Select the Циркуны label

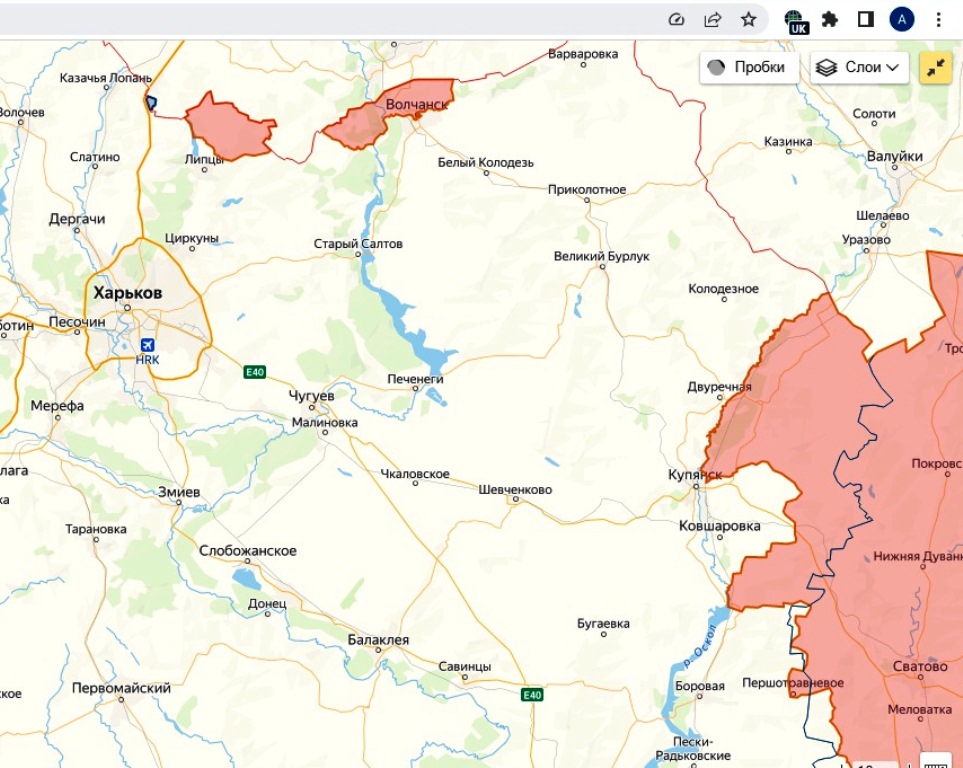[x=192, y=238]
